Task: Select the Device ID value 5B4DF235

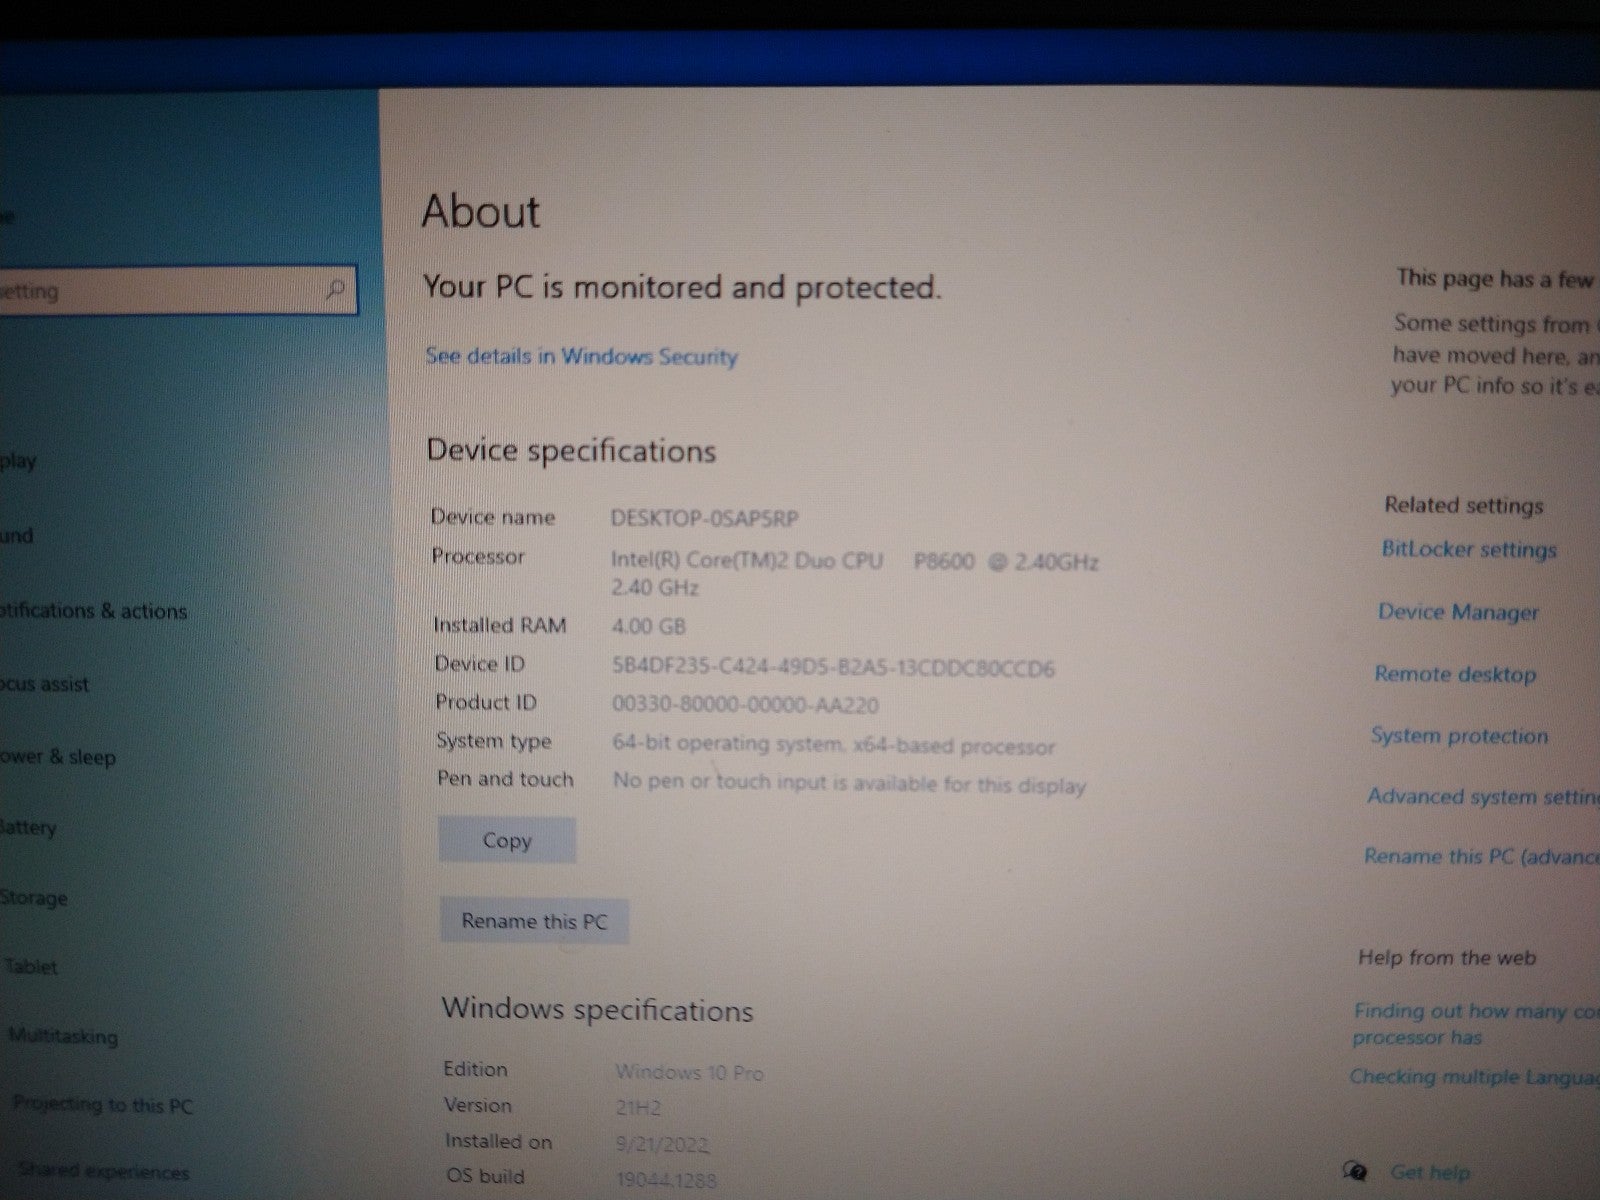Action: pyautogui.click(x=833, y=667)
